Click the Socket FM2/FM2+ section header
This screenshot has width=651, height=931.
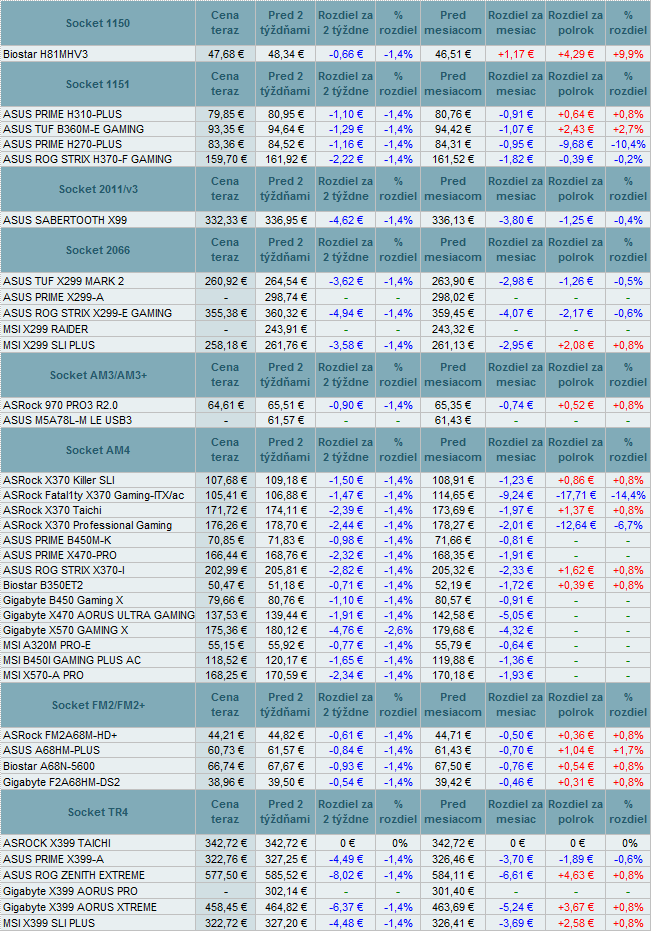[x=98, y=705]
